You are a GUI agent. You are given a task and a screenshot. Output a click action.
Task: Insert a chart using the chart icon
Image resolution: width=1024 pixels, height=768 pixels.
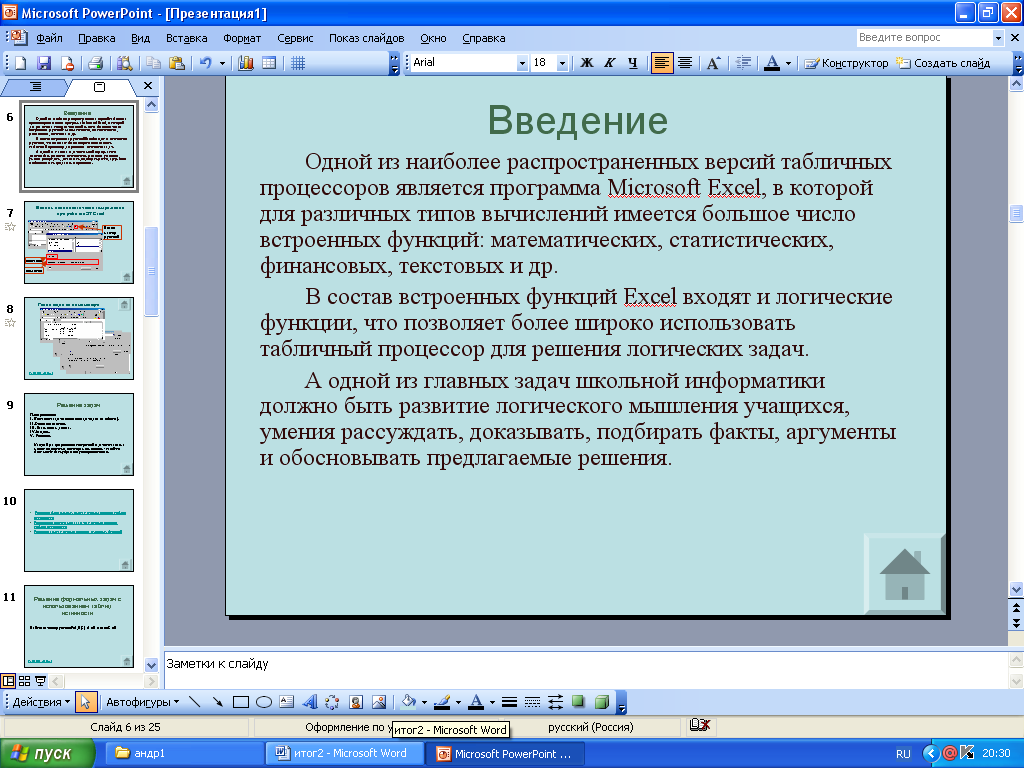point(246,63)
